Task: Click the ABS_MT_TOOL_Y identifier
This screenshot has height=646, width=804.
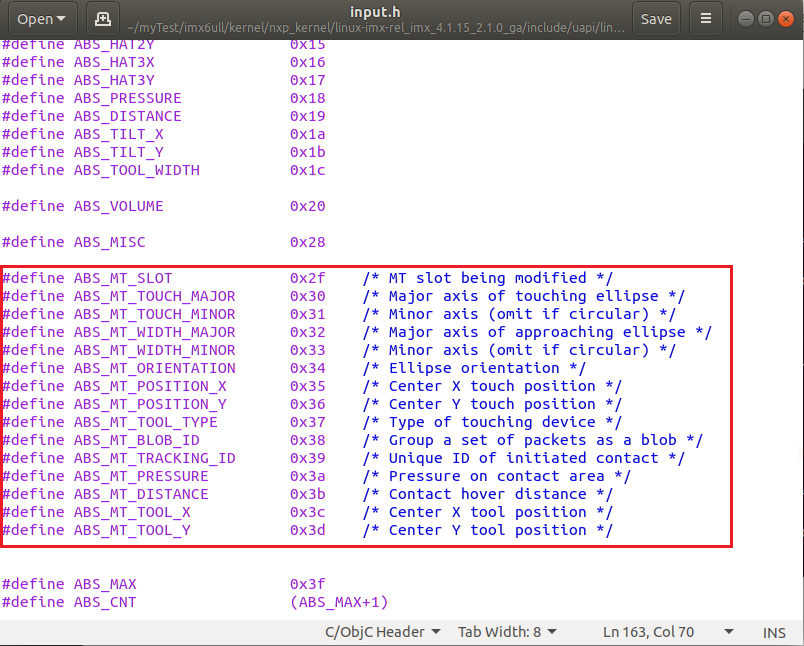Action: click(x=132, y=530)
